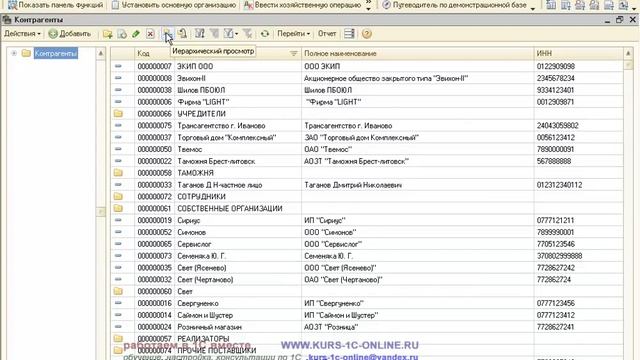Open the top toolbar overflow chevron

368,5
